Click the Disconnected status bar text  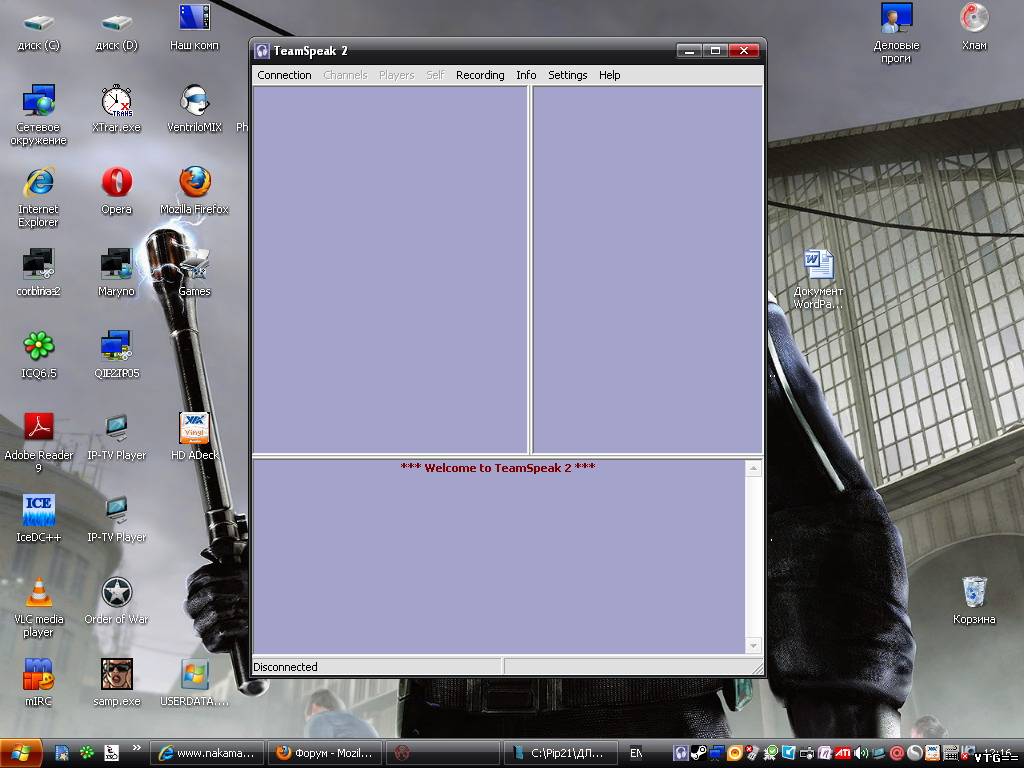tap(285, 667)
